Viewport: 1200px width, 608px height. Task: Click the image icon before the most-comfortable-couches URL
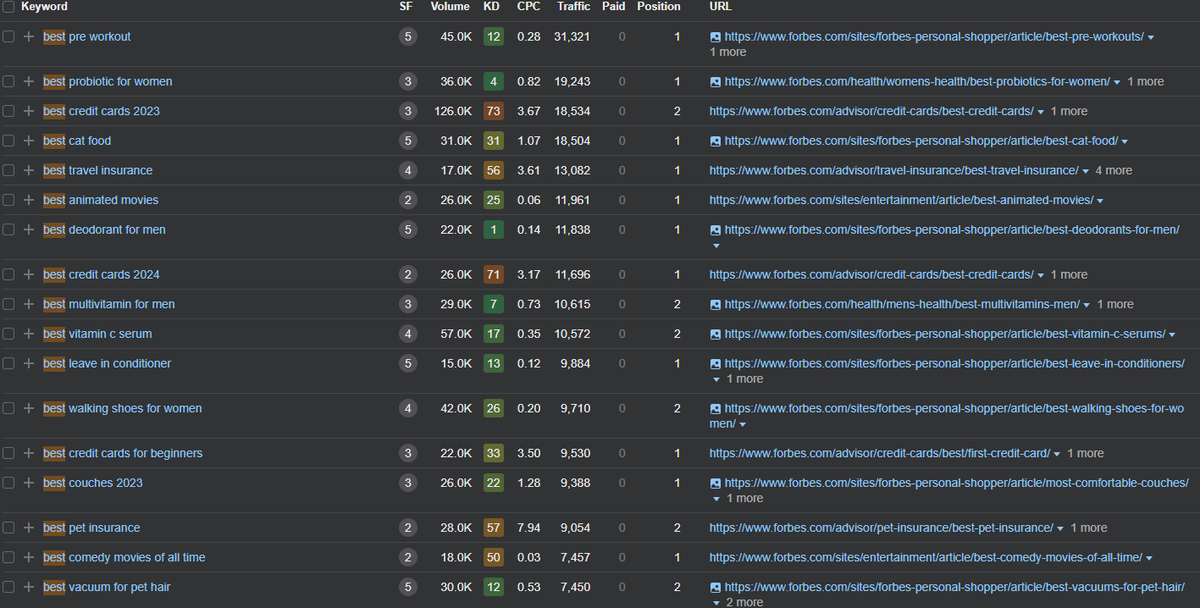[715, 483]
